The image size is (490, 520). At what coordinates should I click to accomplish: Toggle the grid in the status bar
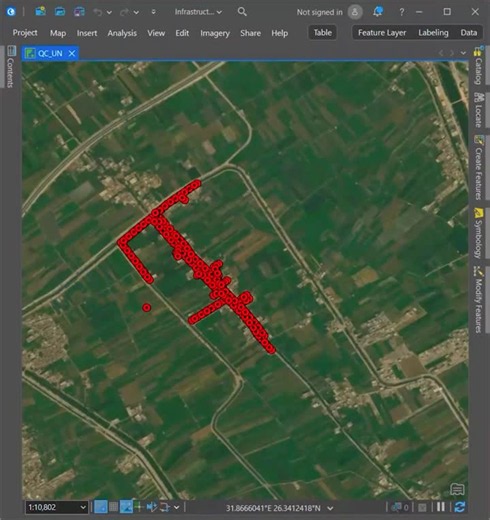pyautogui.click(x=113, y=507)
